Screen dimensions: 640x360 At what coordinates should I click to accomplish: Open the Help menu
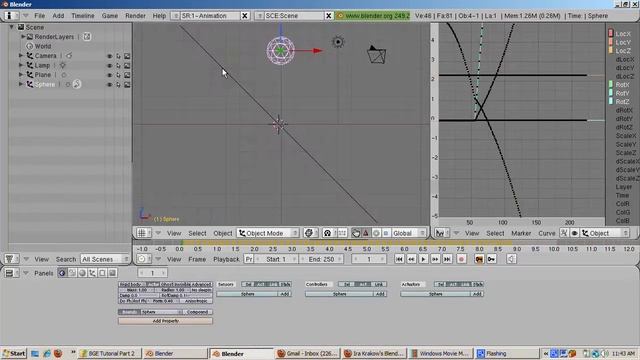pos(159,16)
